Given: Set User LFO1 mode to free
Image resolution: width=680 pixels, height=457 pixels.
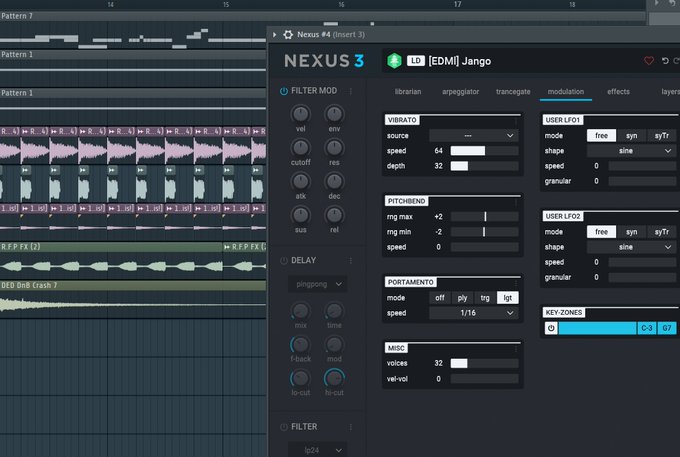Looking at the screenshot, I should 601,136.
